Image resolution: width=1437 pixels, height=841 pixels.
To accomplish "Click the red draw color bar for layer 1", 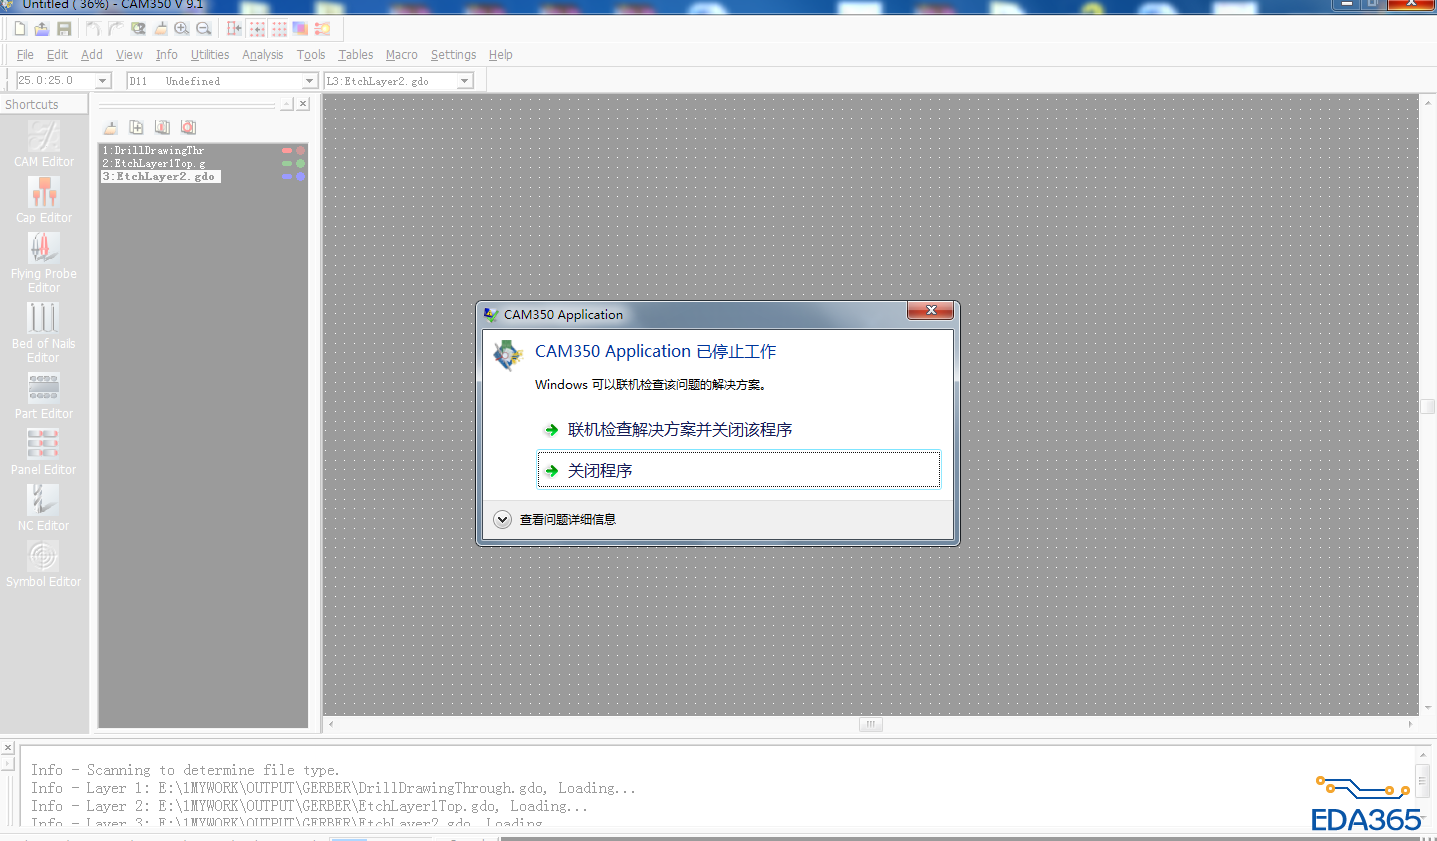I will pyautogui.click(x=287, y=150).
